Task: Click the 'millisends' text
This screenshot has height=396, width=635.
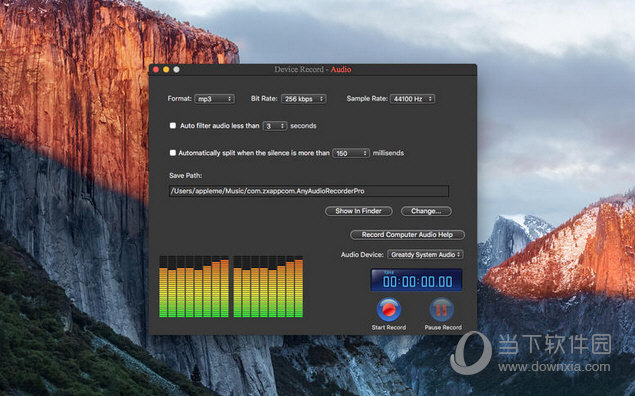Action: (388, 153)
